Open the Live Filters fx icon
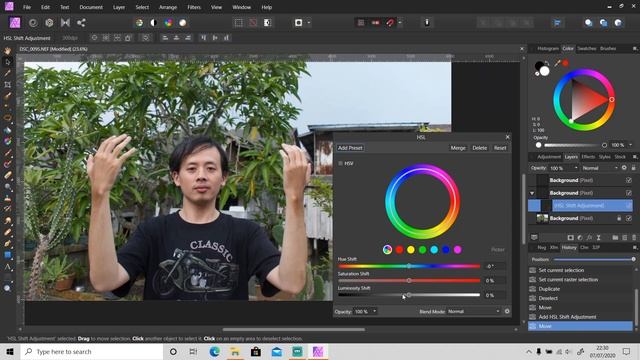This screenshot has width=640, height=360. click(x=589, y=238)
